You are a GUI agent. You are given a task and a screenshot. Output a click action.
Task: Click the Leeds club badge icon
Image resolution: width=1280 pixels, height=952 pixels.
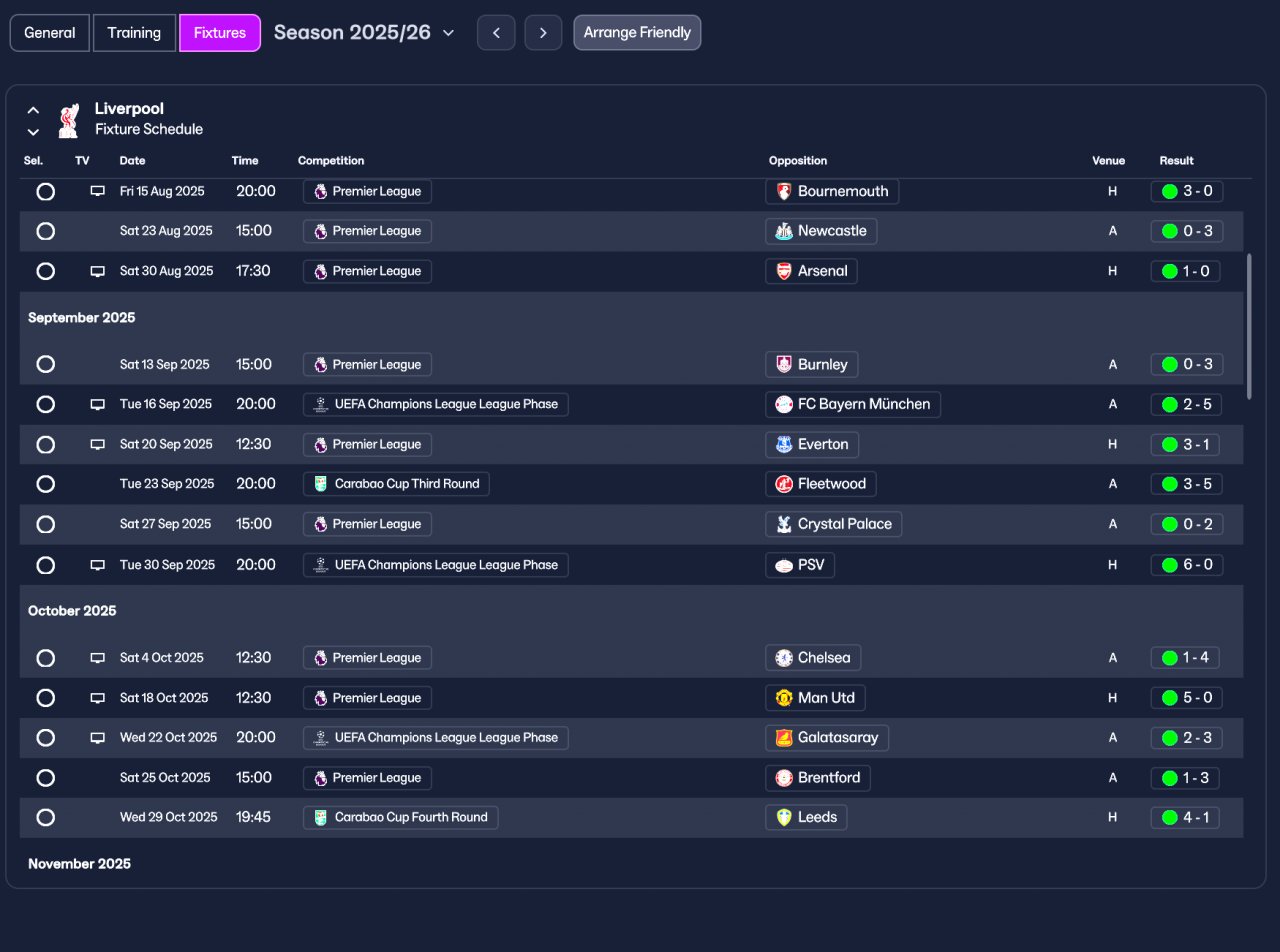pos(784,818)
